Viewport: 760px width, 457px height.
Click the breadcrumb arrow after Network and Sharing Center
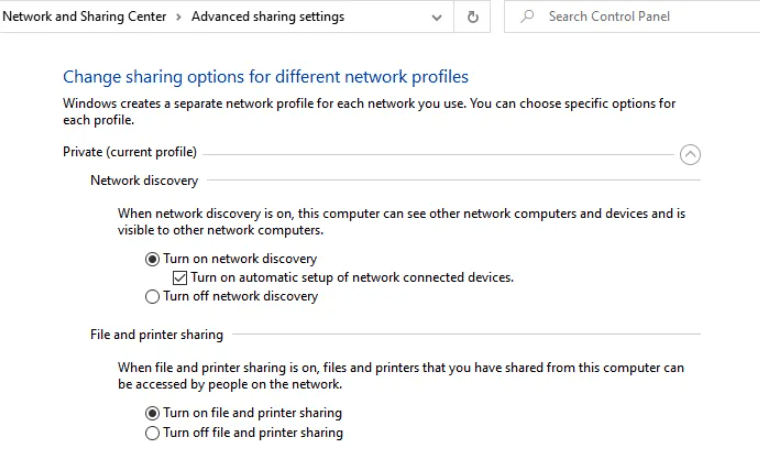pos(178,17)
